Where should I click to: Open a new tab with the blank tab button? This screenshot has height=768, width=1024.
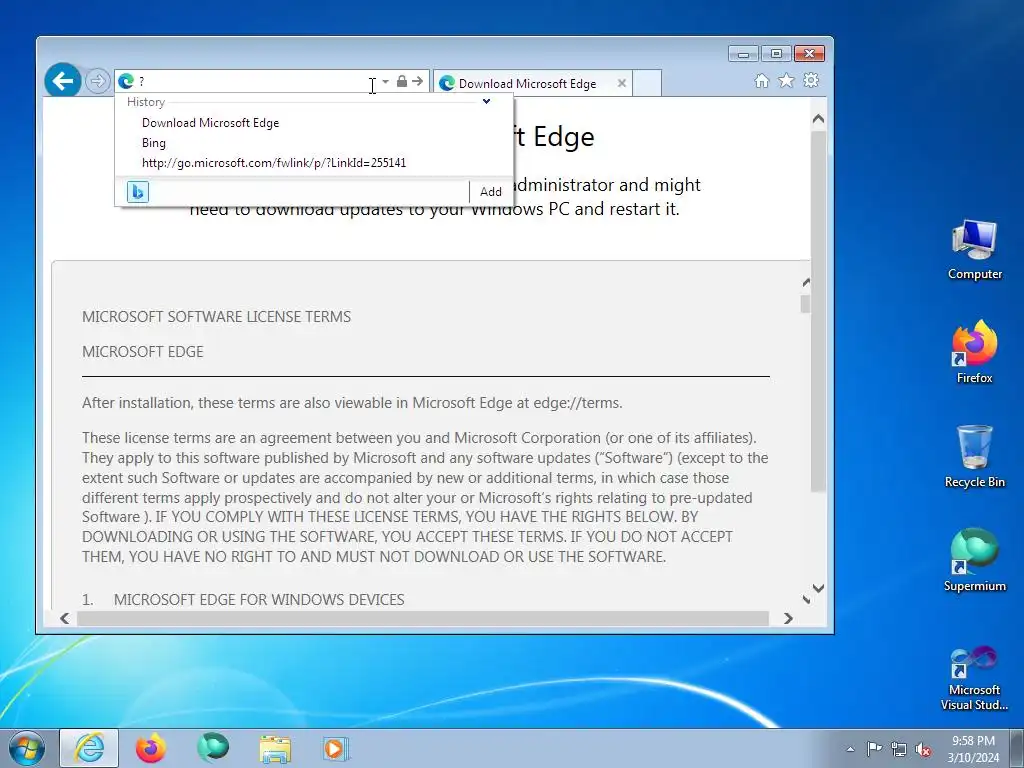coord(647,84)
